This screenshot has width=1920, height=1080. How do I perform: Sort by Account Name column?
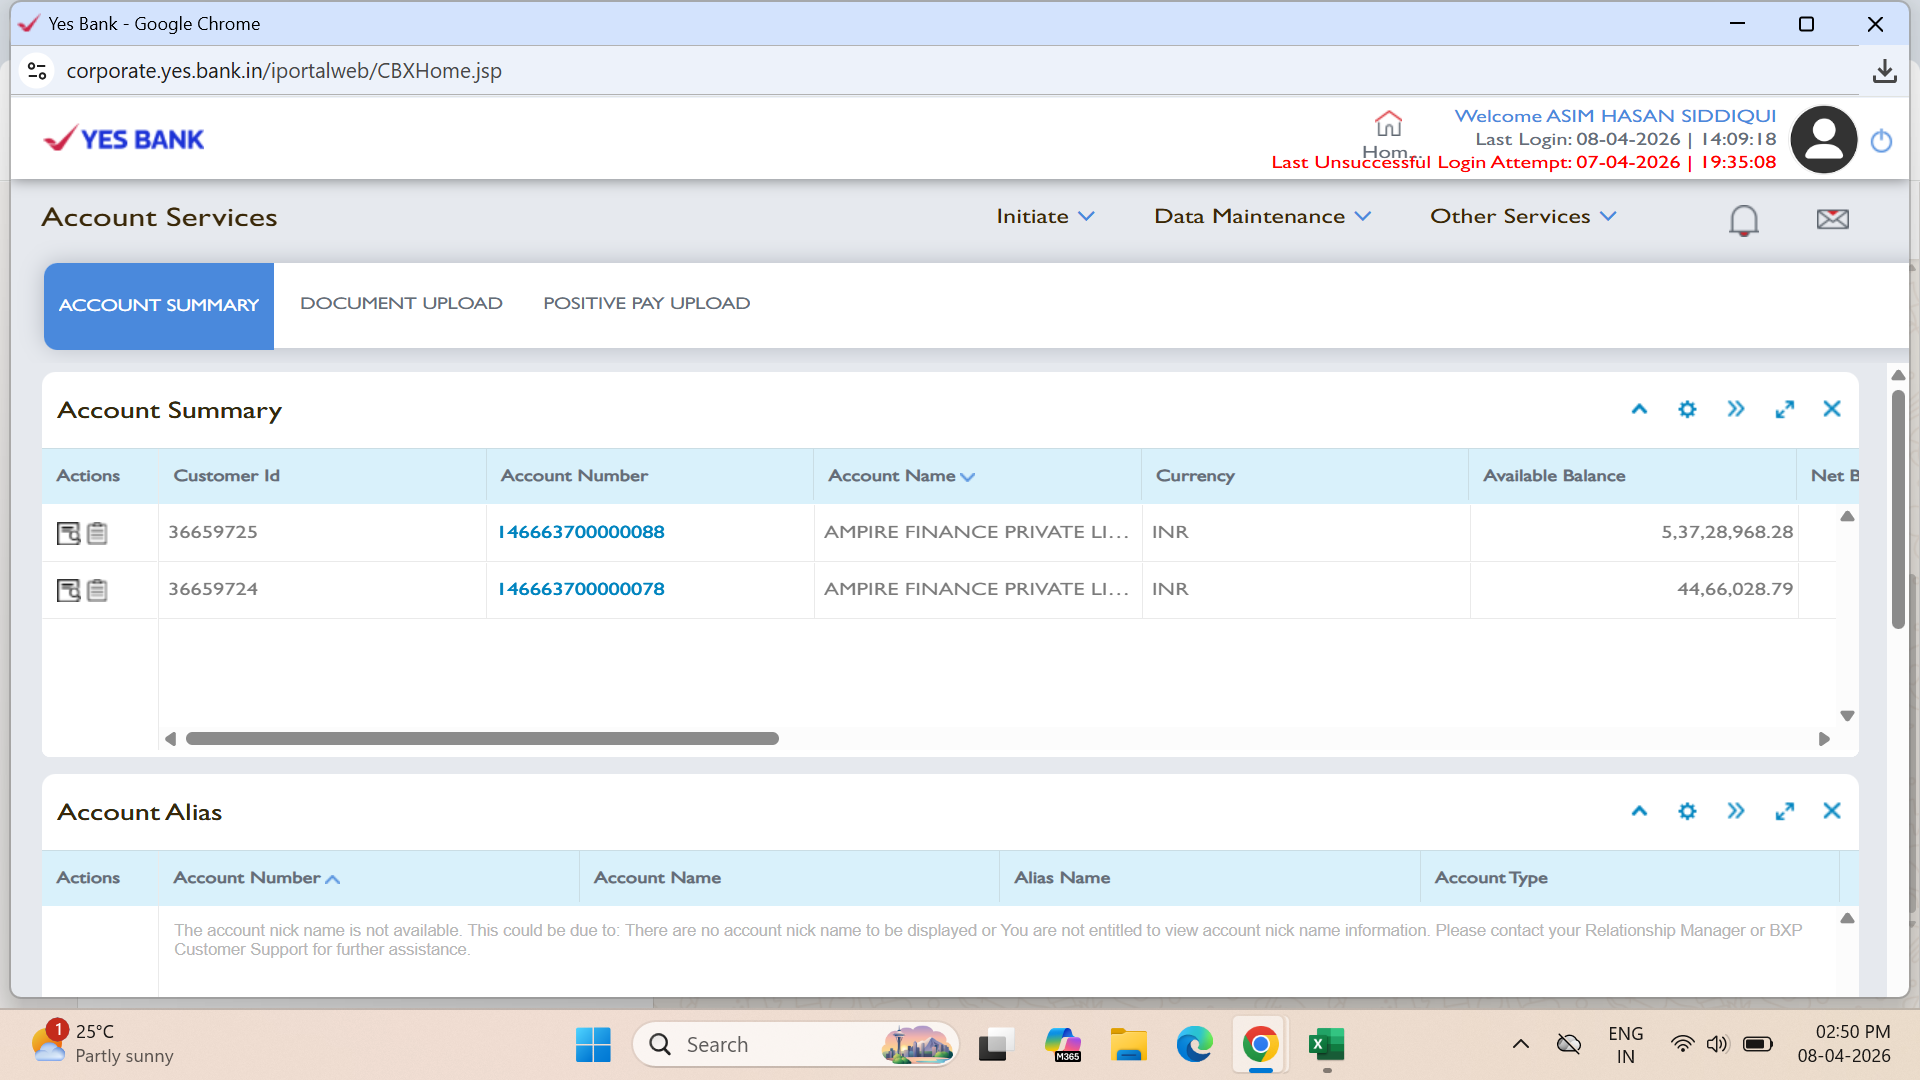pyautogui.click(x=901, y=476)
